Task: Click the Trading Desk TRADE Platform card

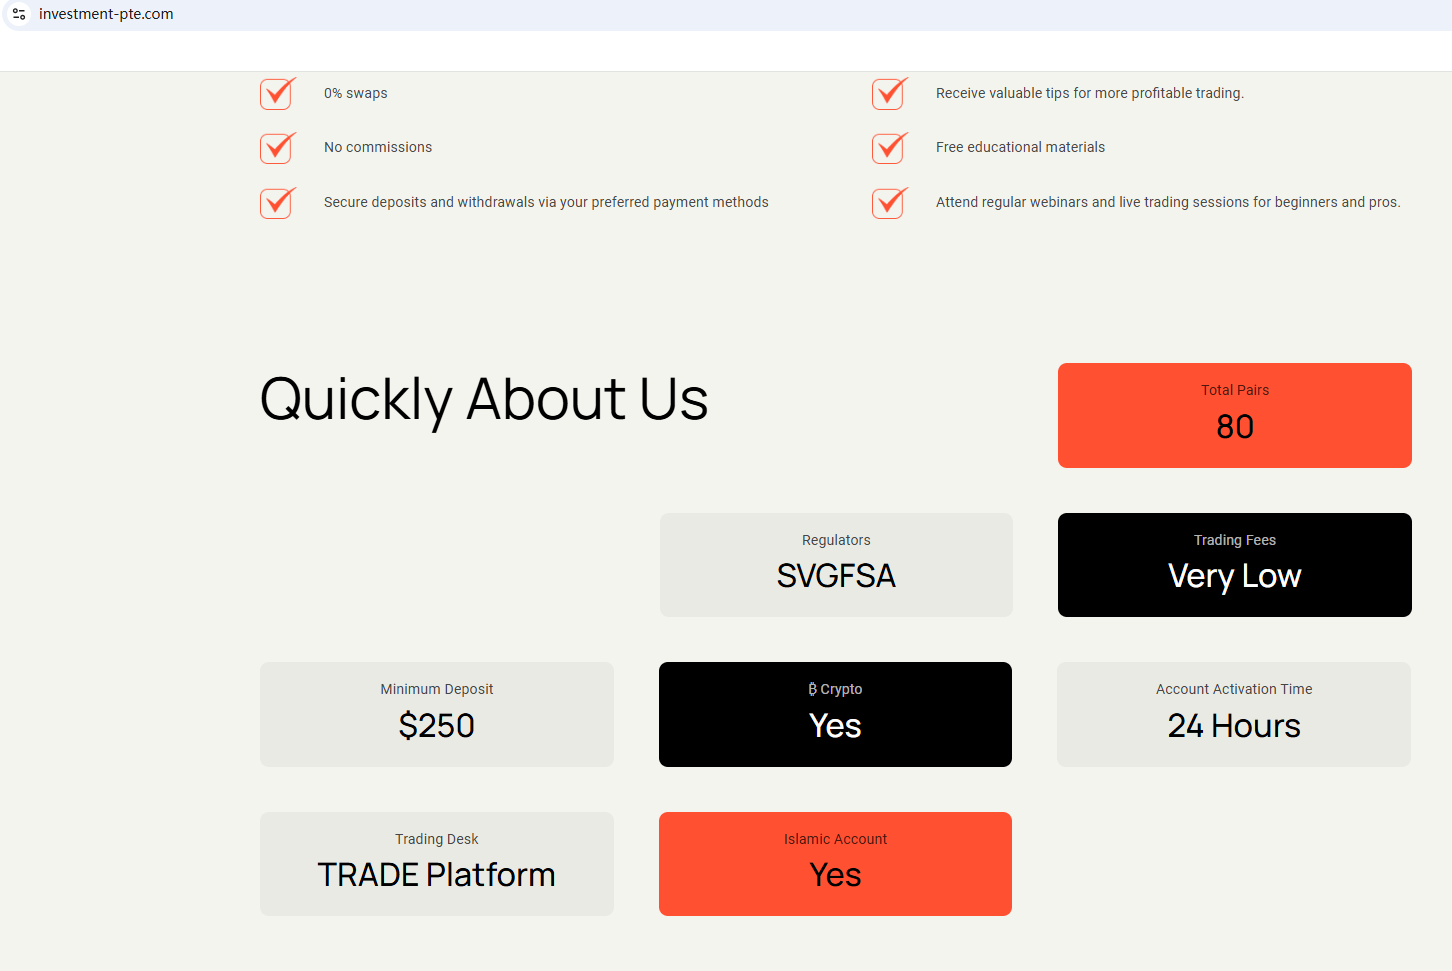Action: point(437,864)
